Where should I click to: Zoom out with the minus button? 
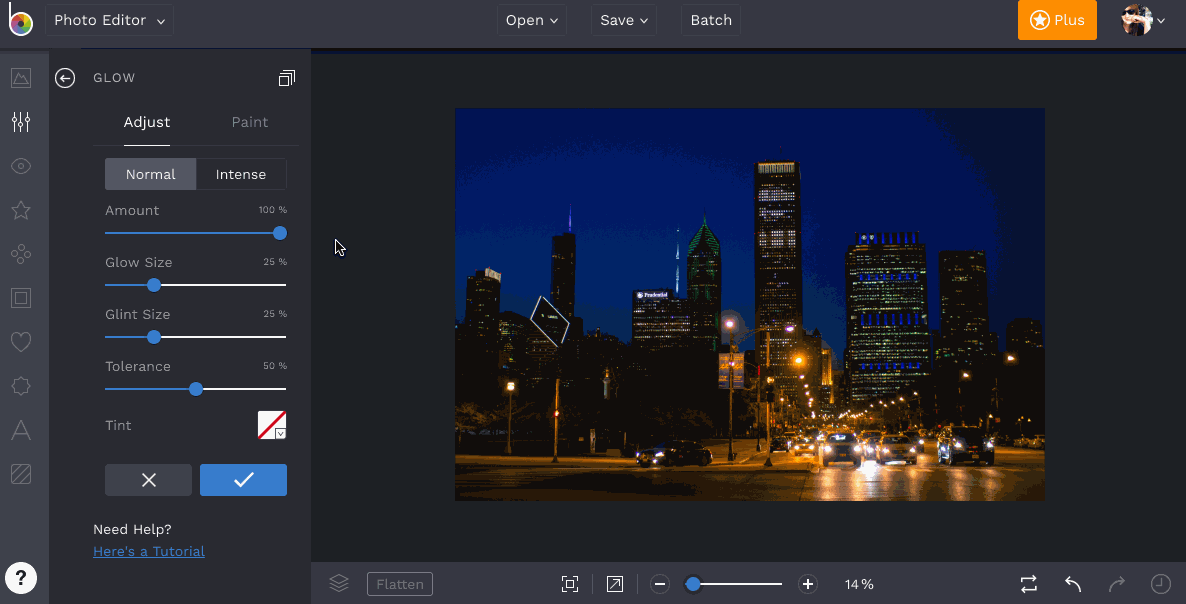660,584
